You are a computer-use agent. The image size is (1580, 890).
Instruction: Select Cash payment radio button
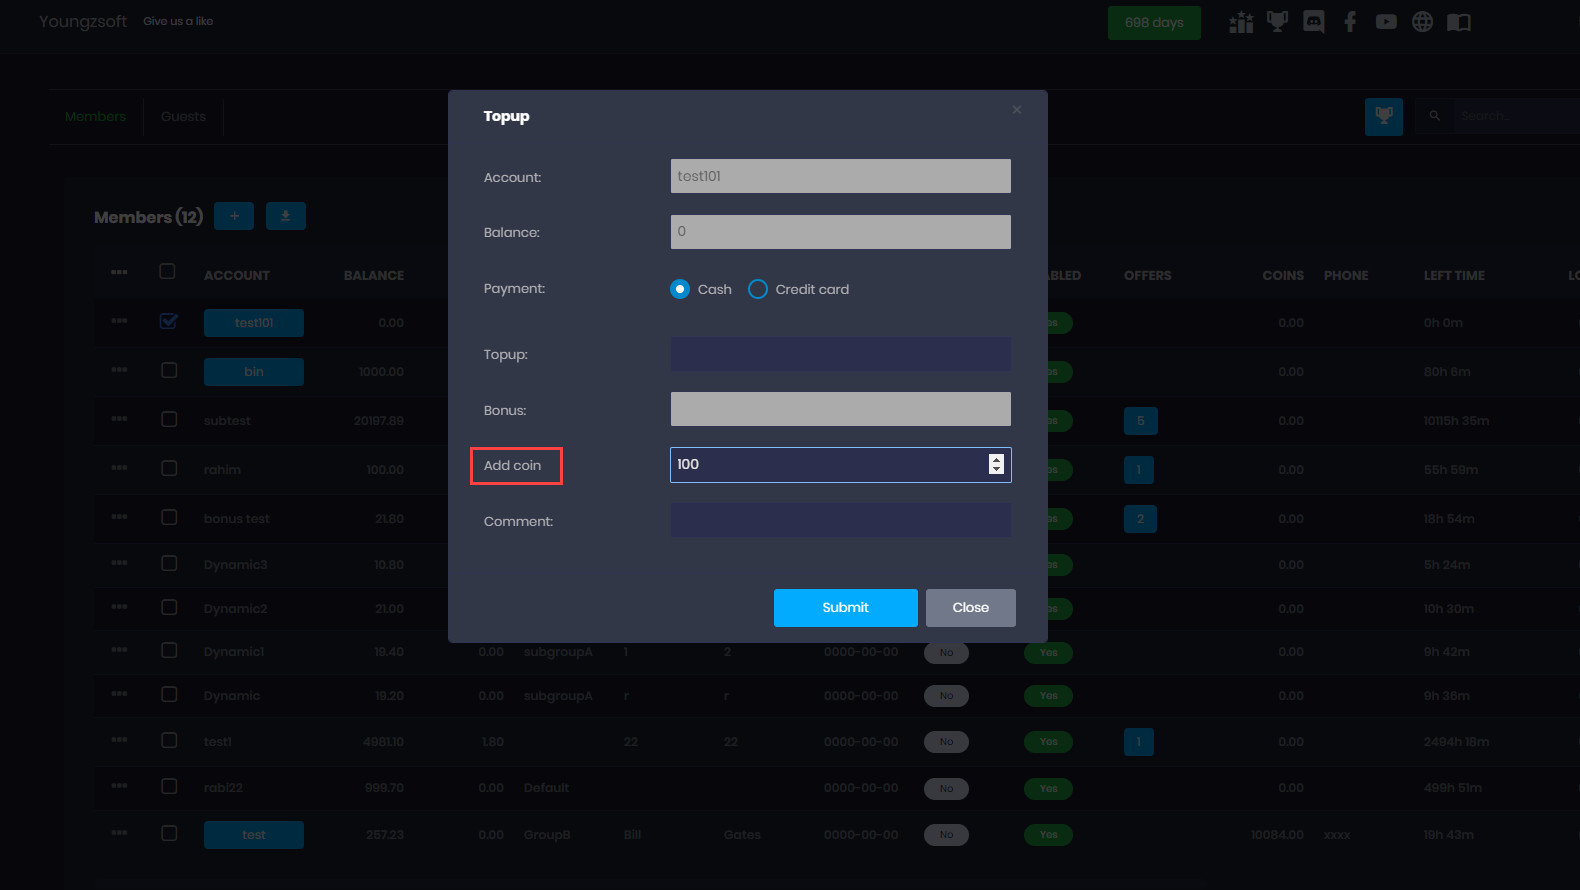coord(680,289)
